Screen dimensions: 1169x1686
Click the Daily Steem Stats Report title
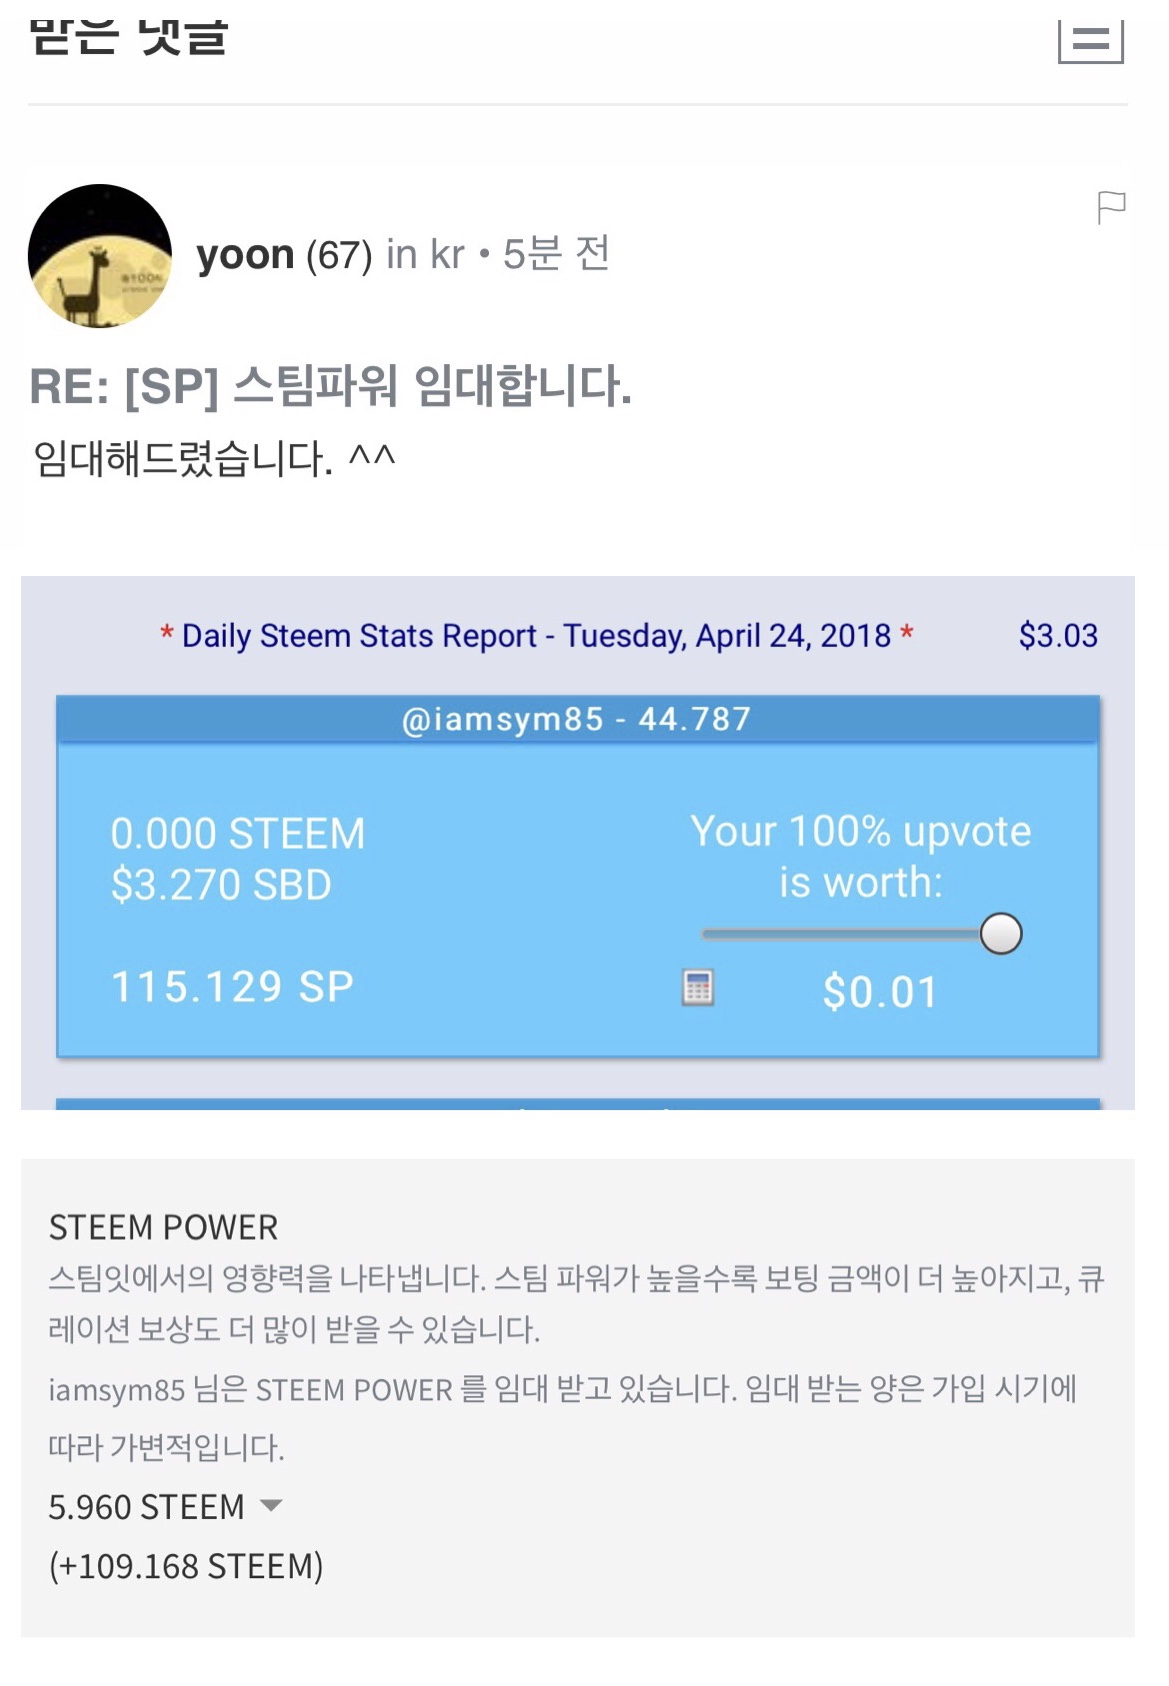tap(537, 636)
